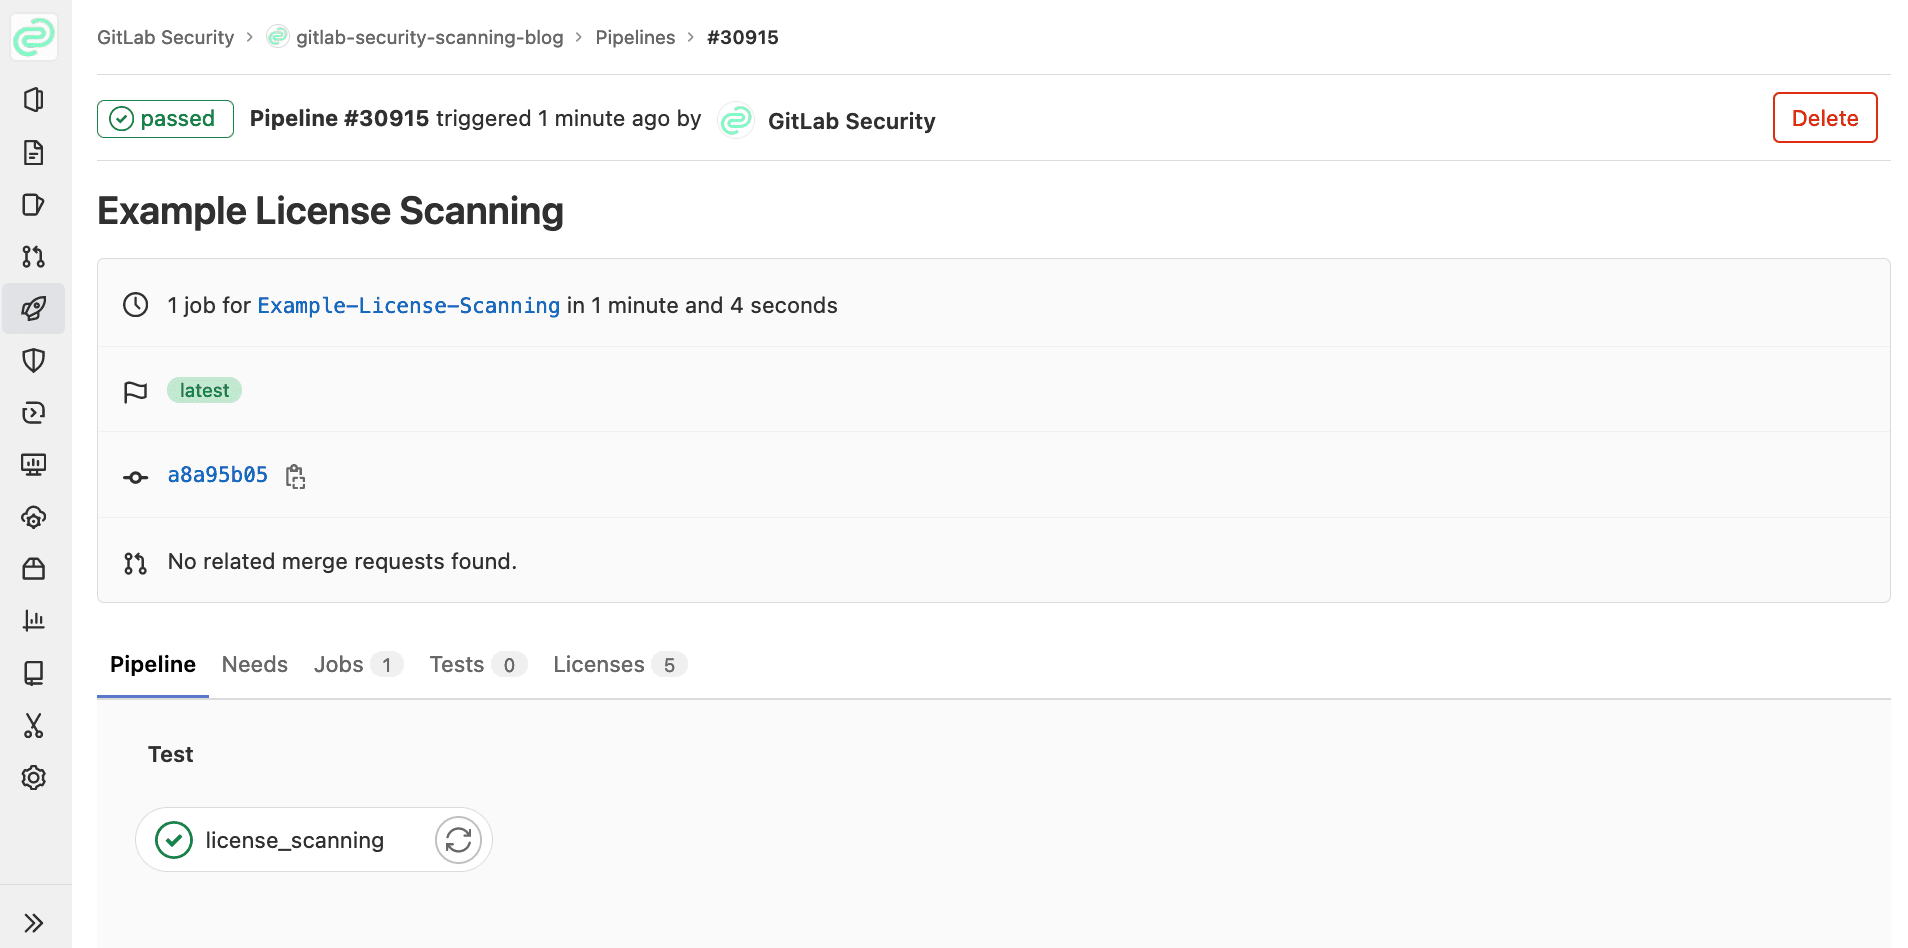Open the CI/CD rocket icon in sidebar
Image resolution: width=1908 pixels, height=948 pixels.
pos(34,308)
